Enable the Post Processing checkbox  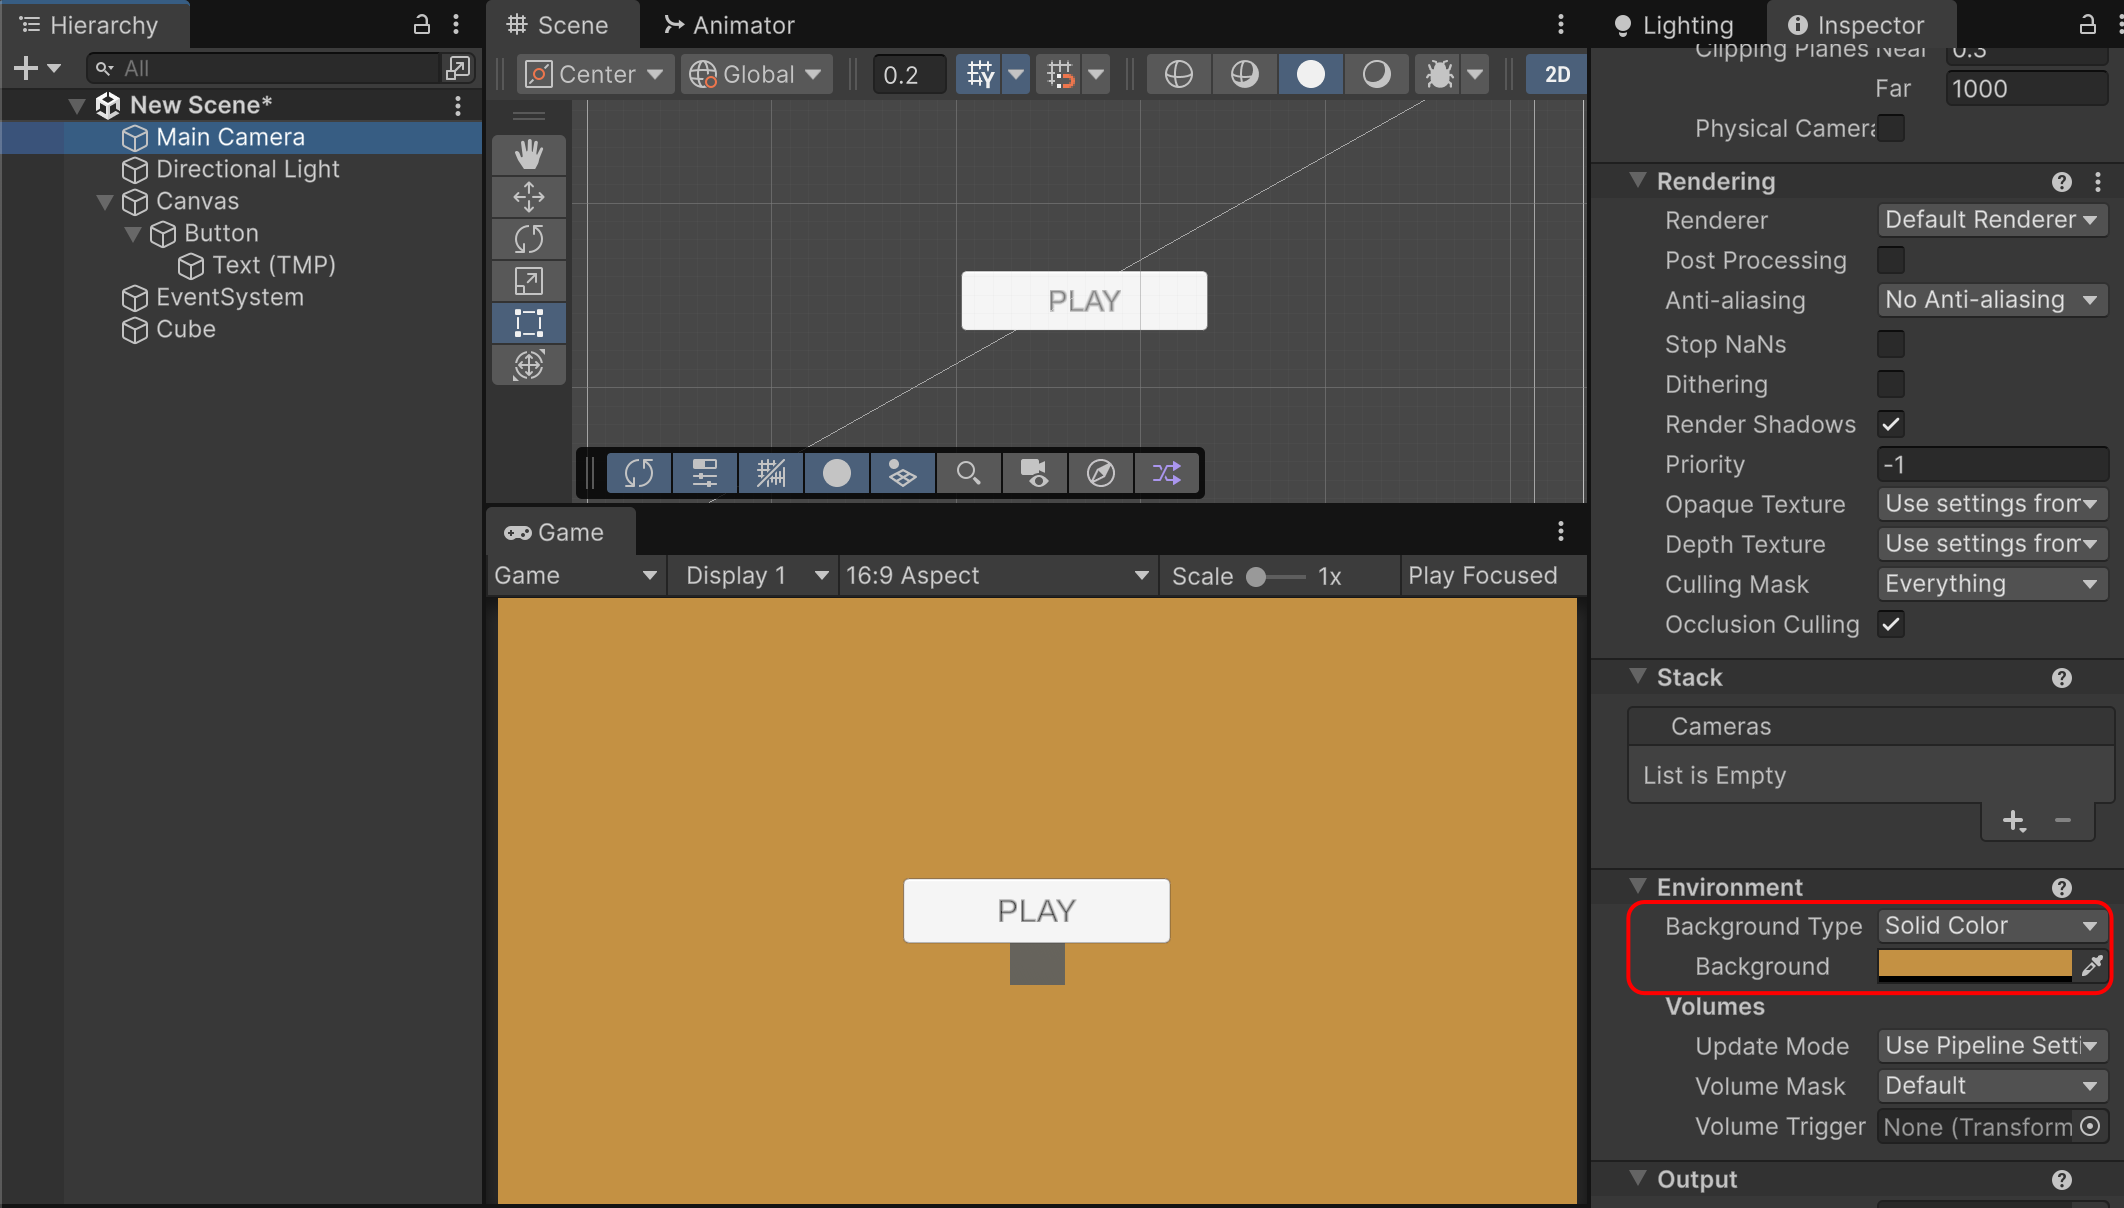1890,260
